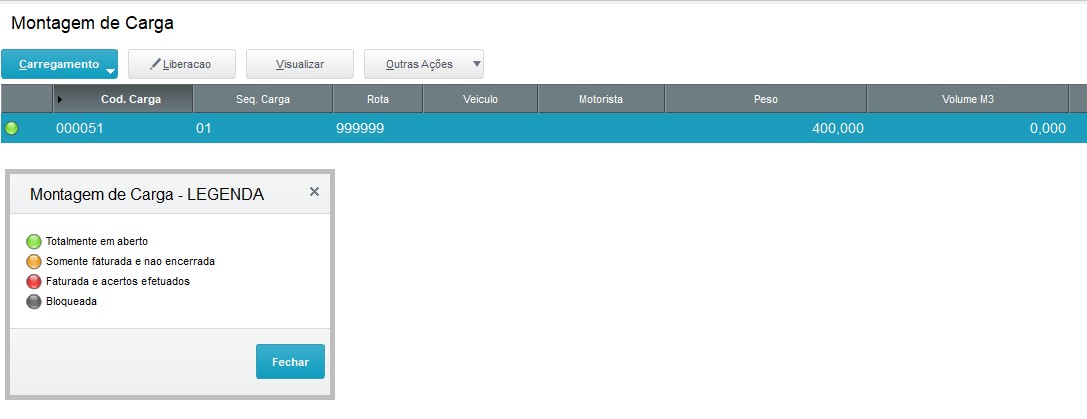
Task: Click red Faturada e acertos legend icon
Action: (34, 282)
